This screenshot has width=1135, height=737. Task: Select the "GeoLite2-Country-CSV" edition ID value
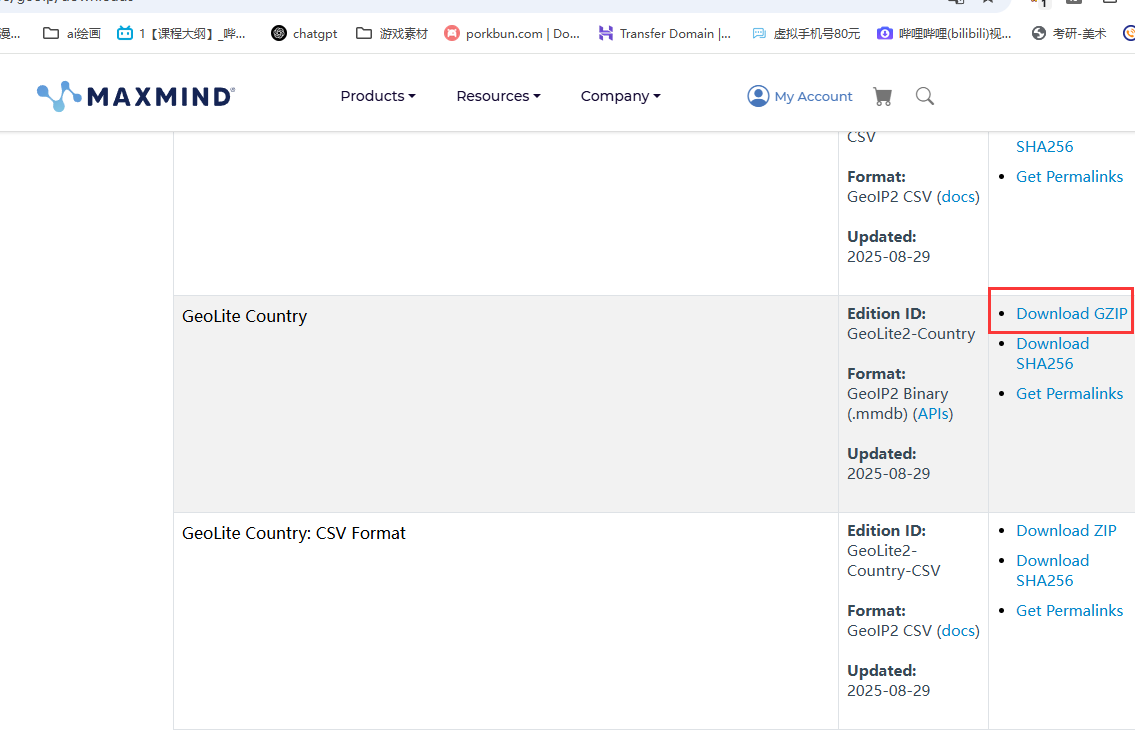(893, 560)
